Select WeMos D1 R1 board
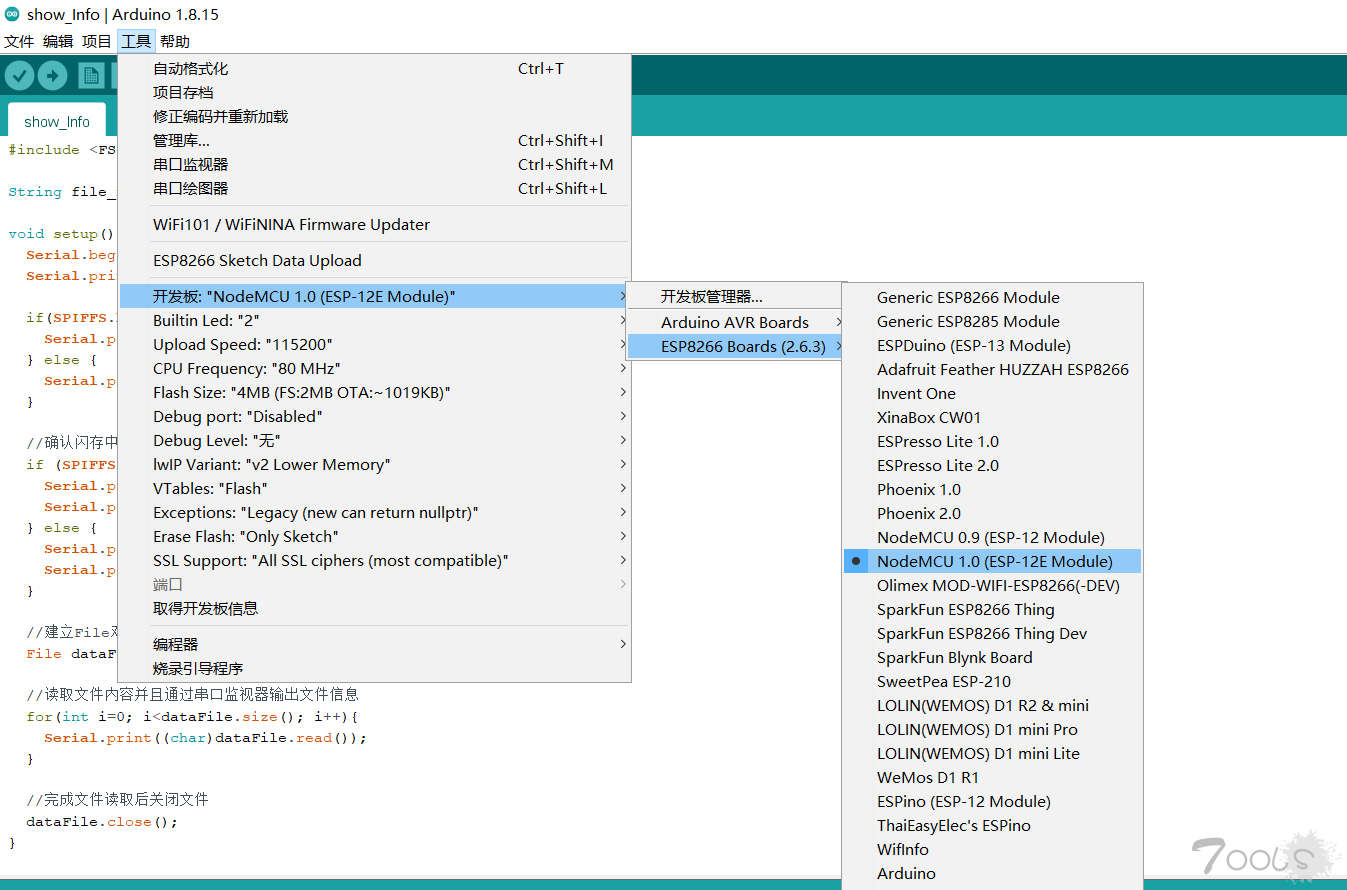 [992, 777]
